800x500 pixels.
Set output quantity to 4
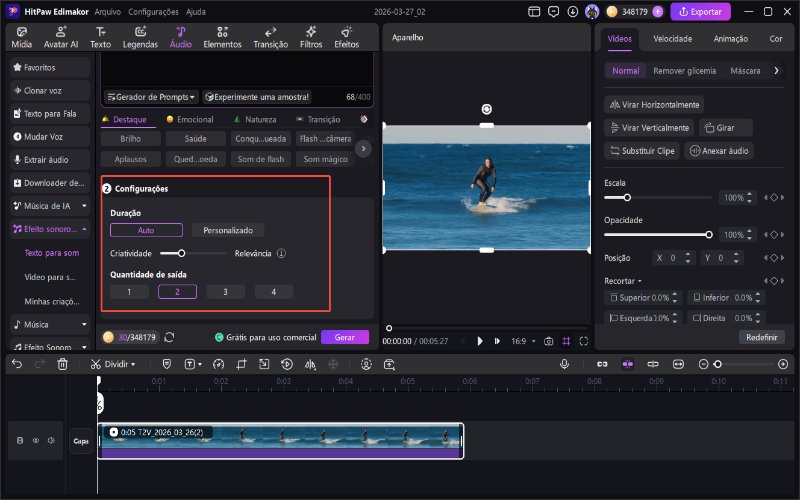273,292
